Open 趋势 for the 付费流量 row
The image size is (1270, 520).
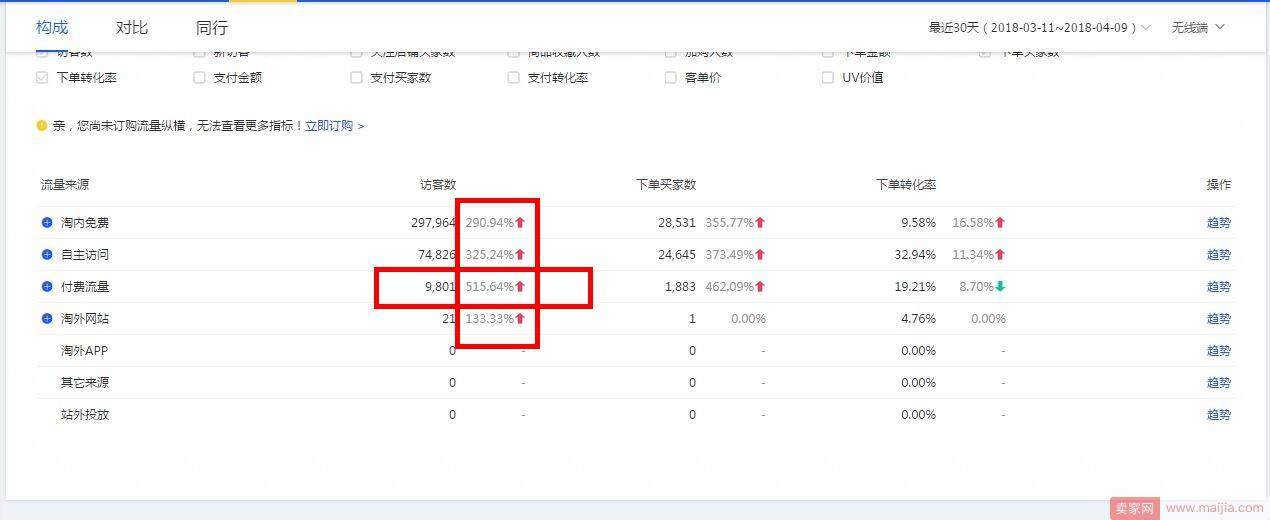click(1218, 287)
